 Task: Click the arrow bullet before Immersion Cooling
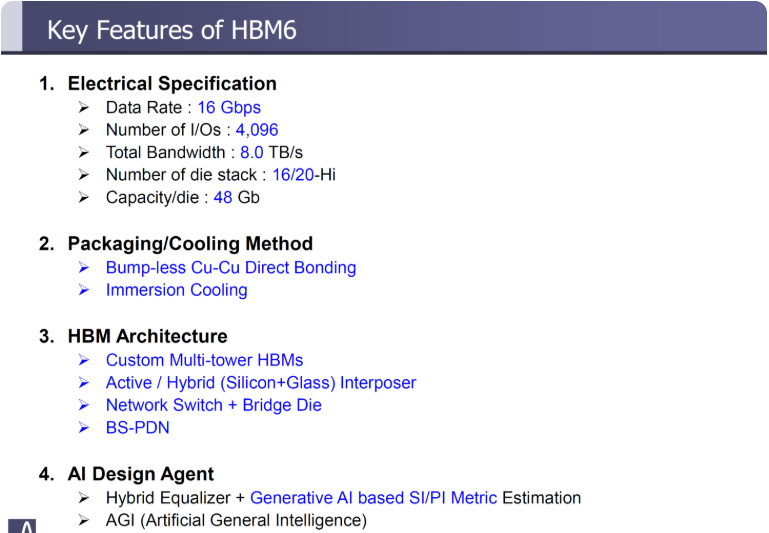tap(84, 290)
